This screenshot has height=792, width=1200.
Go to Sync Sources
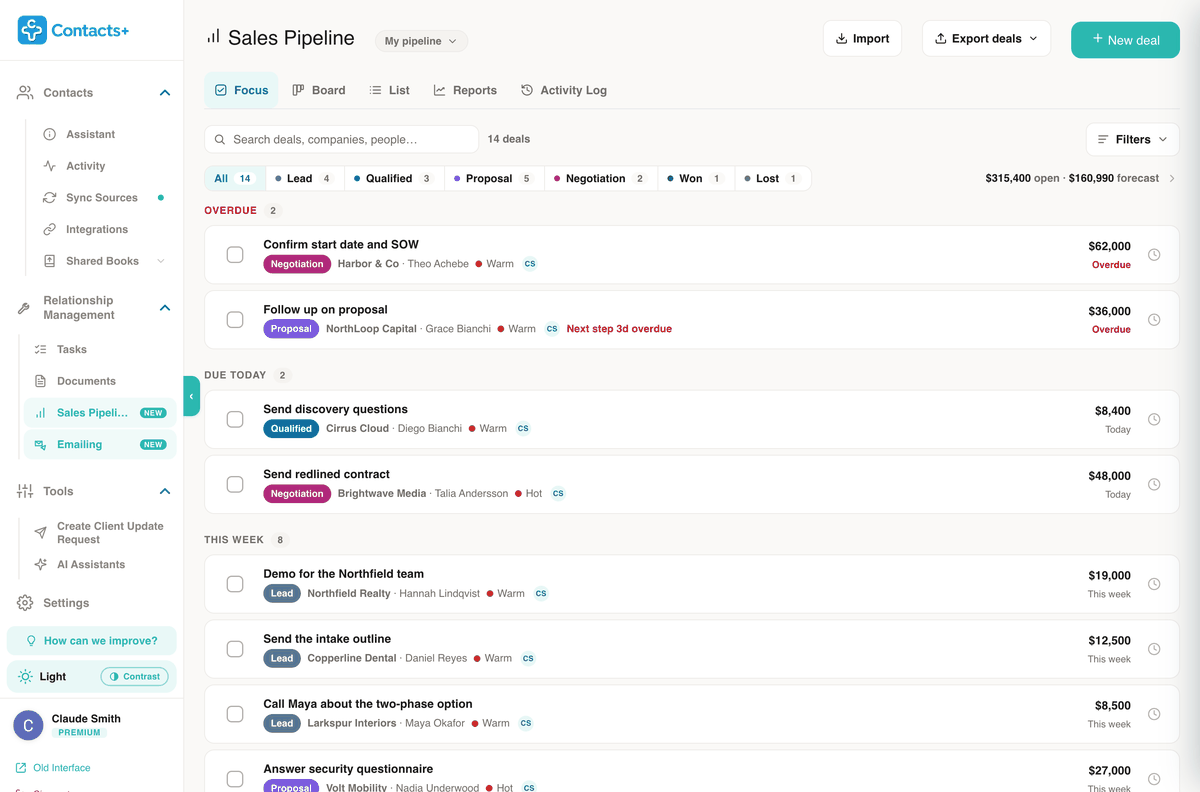pyautogui.click(x=101, y=198)
